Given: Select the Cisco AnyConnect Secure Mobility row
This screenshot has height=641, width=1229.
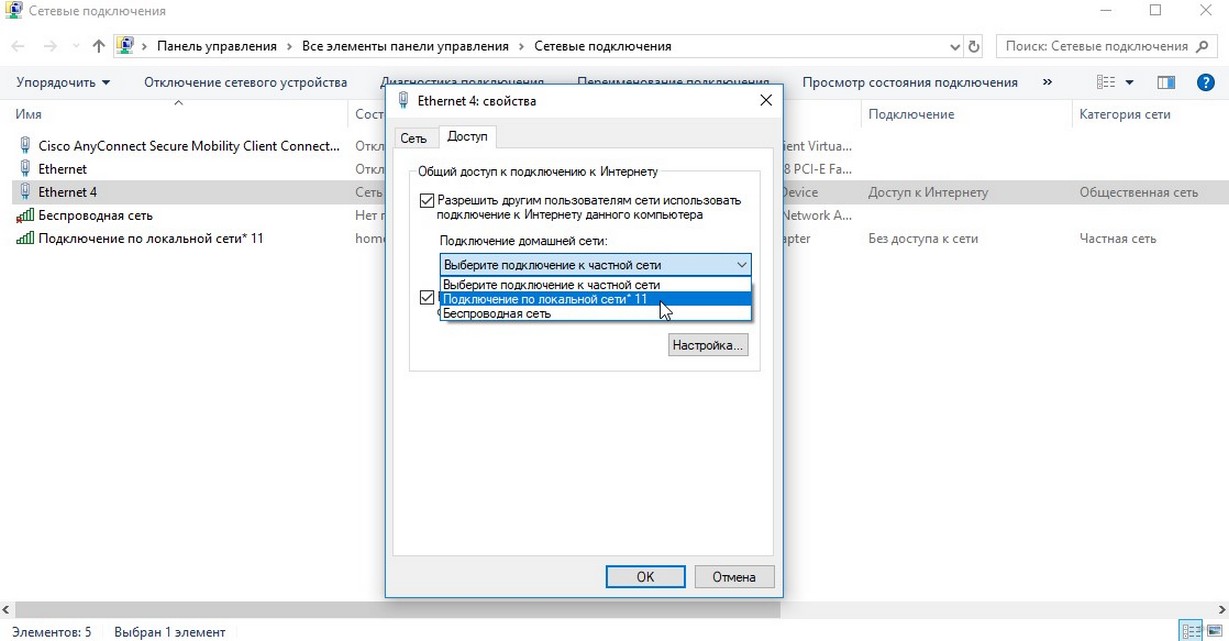Looking at the screenshot, I should [x=189, y=146].
